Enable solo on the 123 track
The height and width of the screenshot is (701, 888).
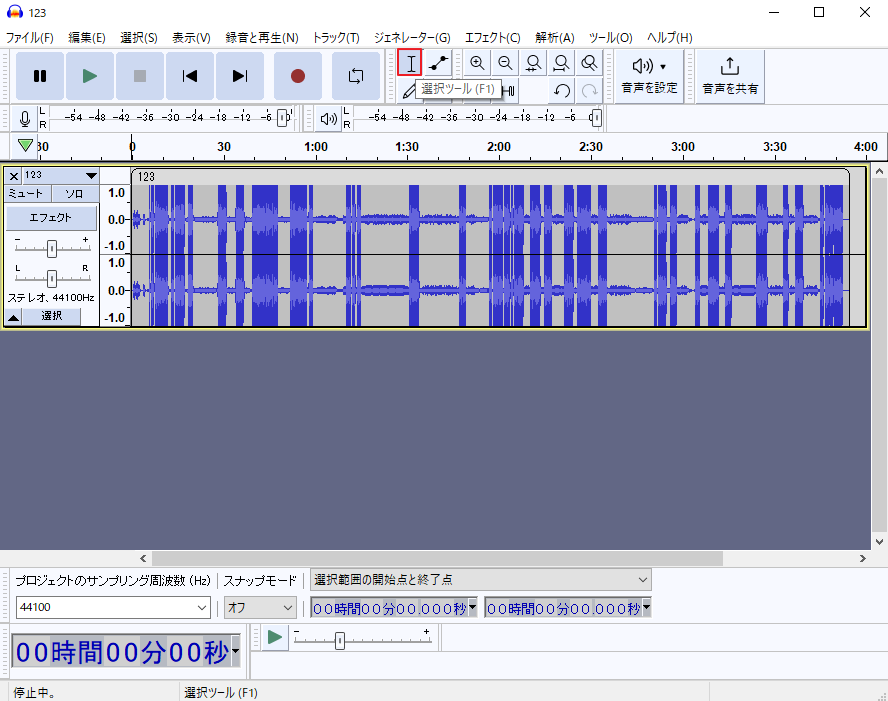point(72,193)
